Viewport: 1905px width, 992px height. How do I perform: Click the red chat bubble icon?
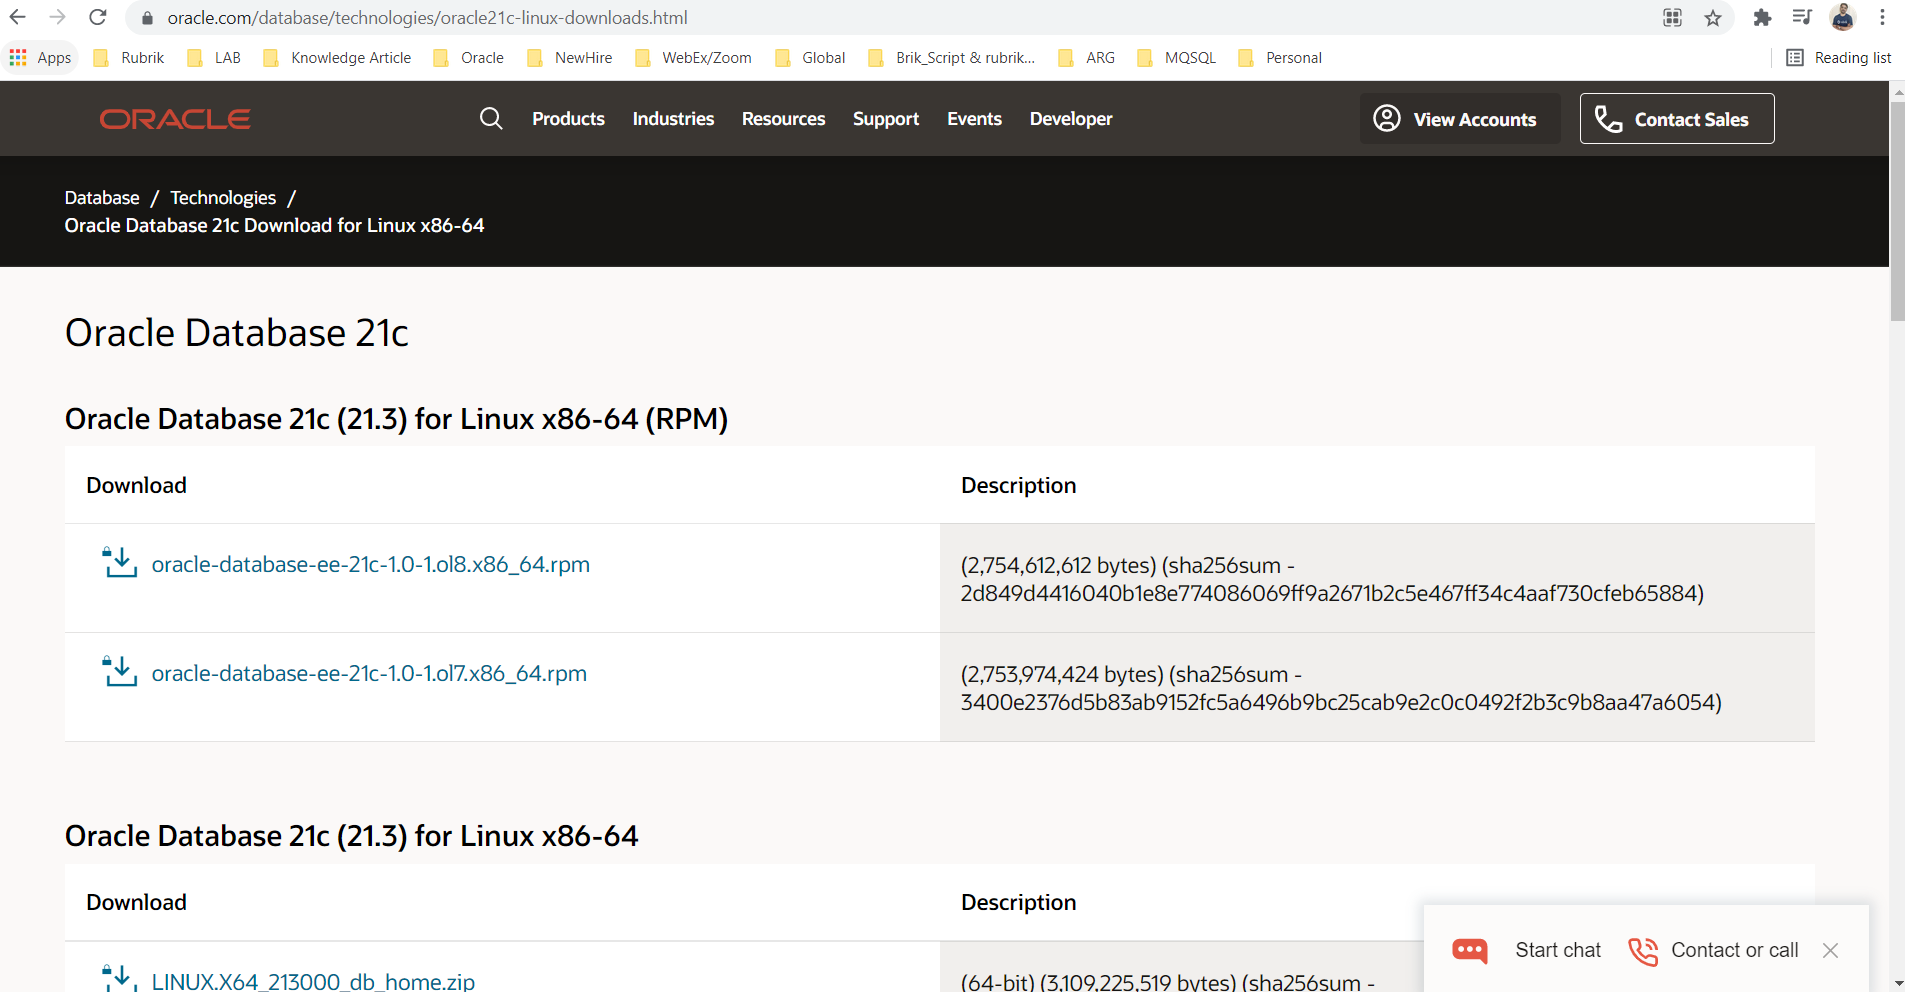tap(1470, 950)
